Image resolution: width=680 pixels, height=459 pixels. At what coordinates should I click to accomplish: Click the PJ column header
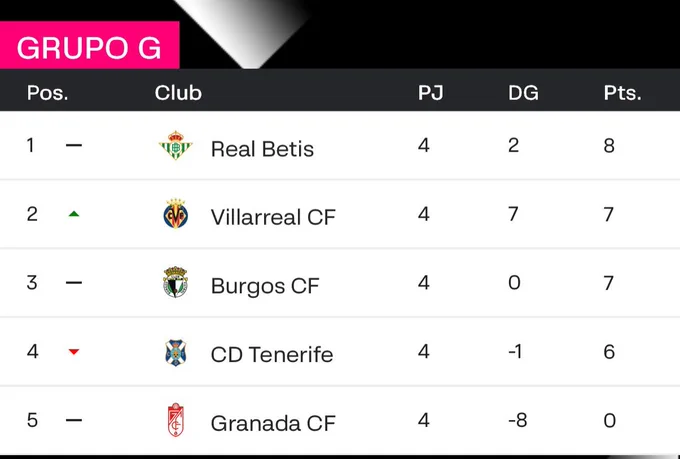430,93
